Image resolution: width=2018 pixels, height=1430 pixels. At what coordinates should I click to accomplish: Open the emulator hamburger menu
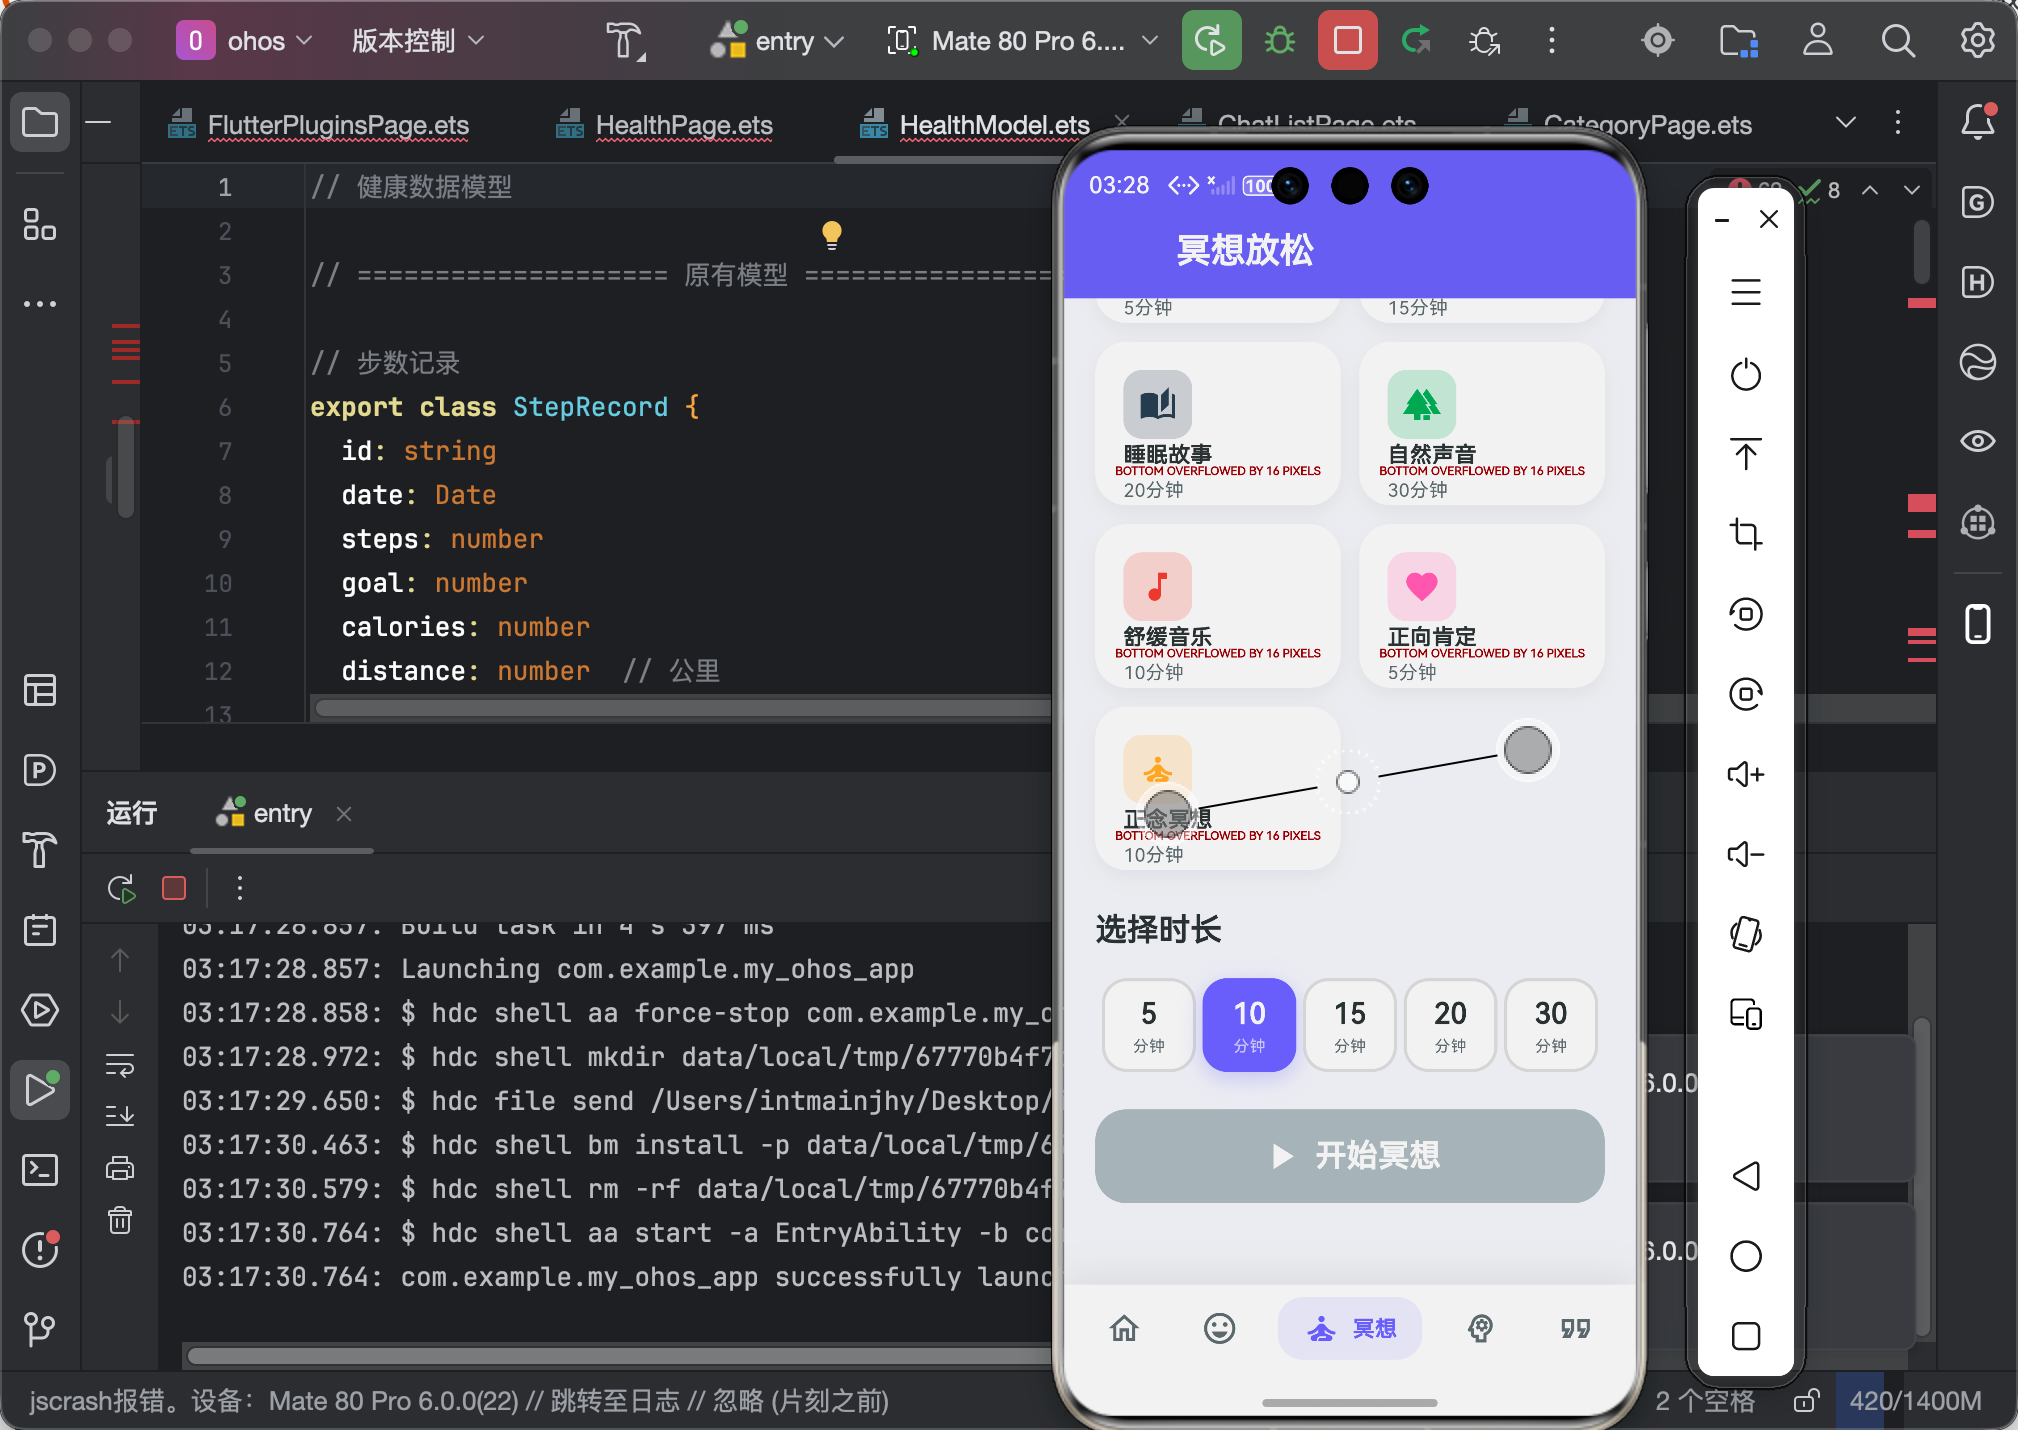[x=1746, y=292]
